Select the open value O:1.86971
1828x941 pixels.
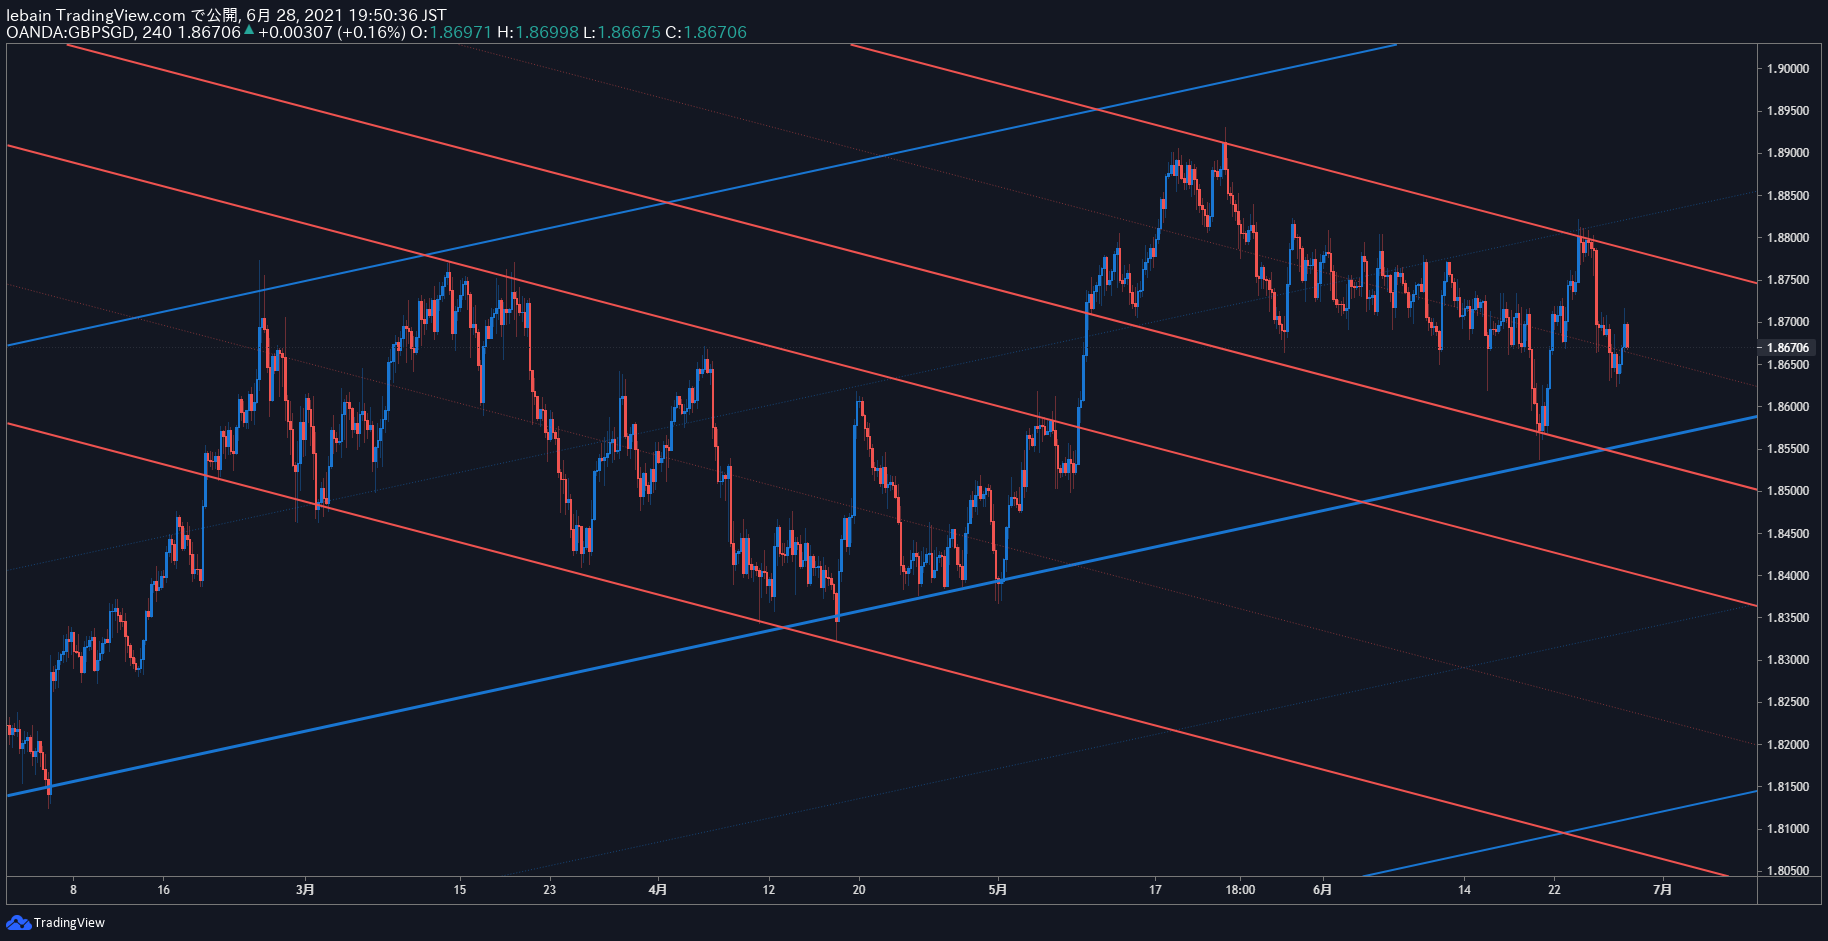click(x=451, y=32)
